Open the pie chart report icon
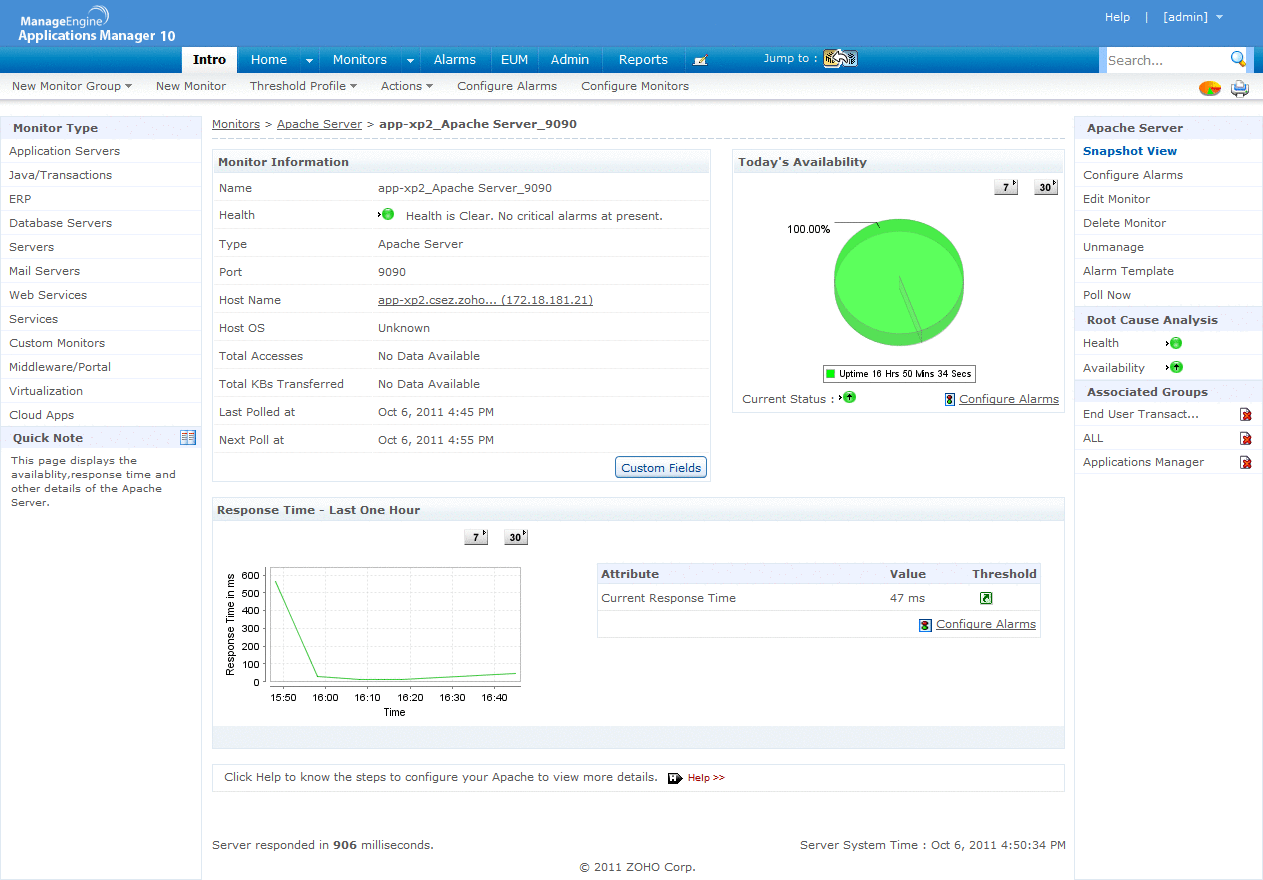The height and width of the screenshot is (880, 1263). [x=1209, y=88]
